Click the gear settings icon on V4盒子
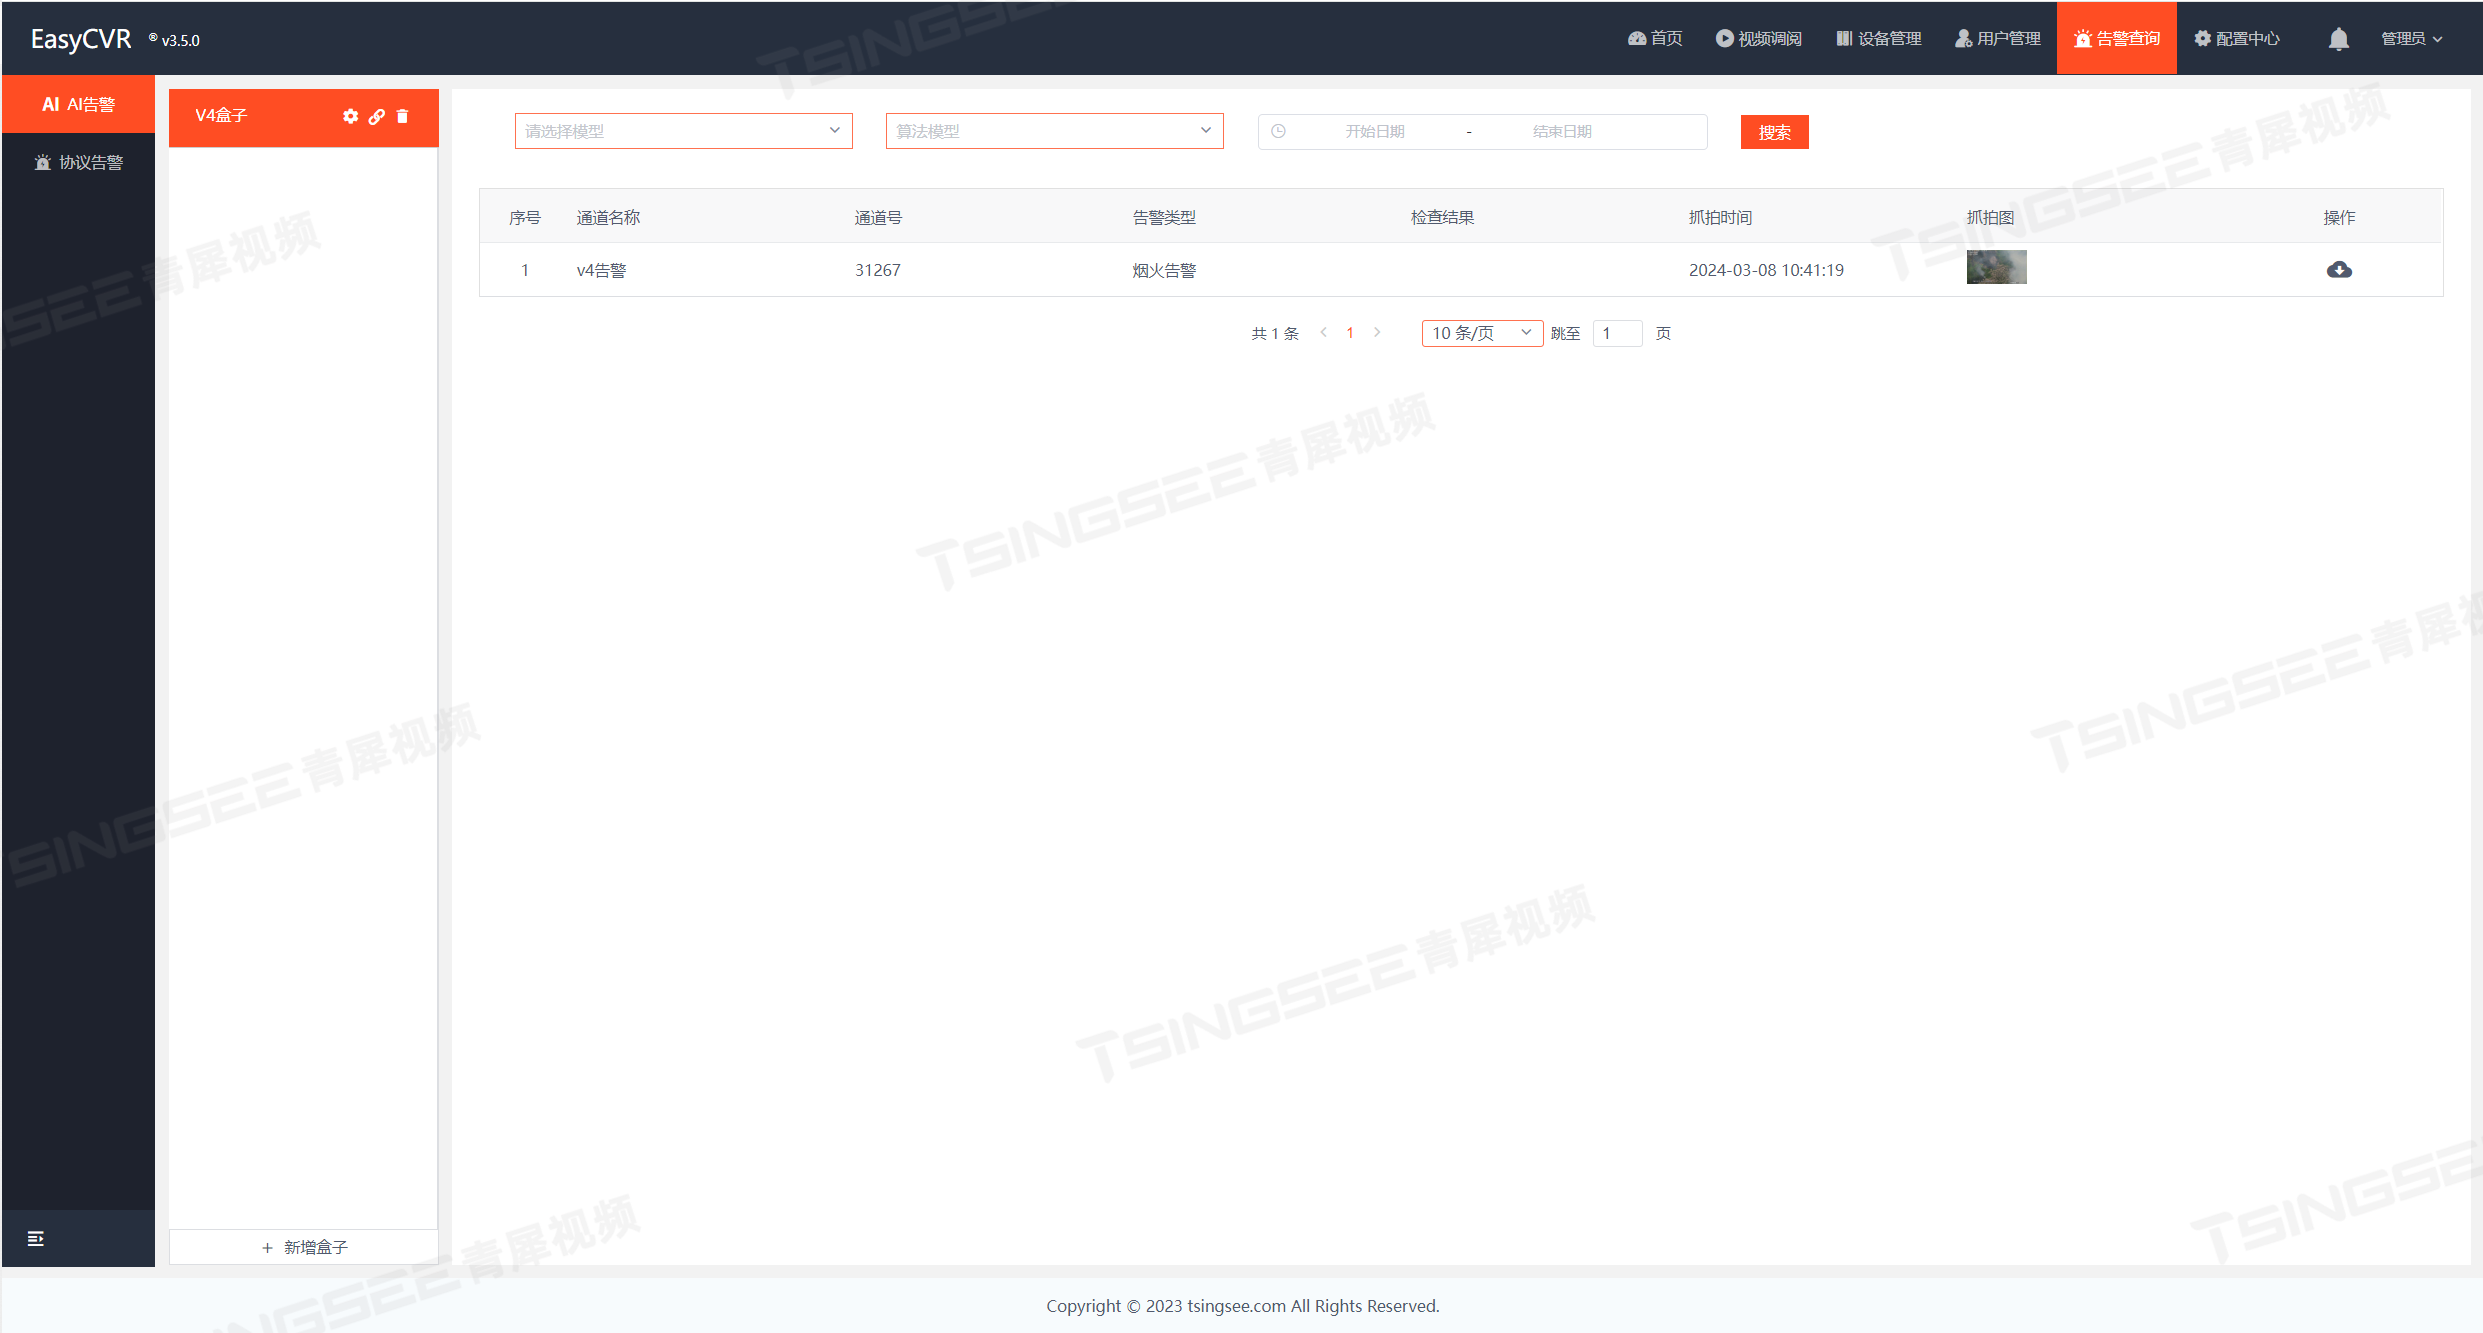The image size is (2483, 1333). point(350,116)
